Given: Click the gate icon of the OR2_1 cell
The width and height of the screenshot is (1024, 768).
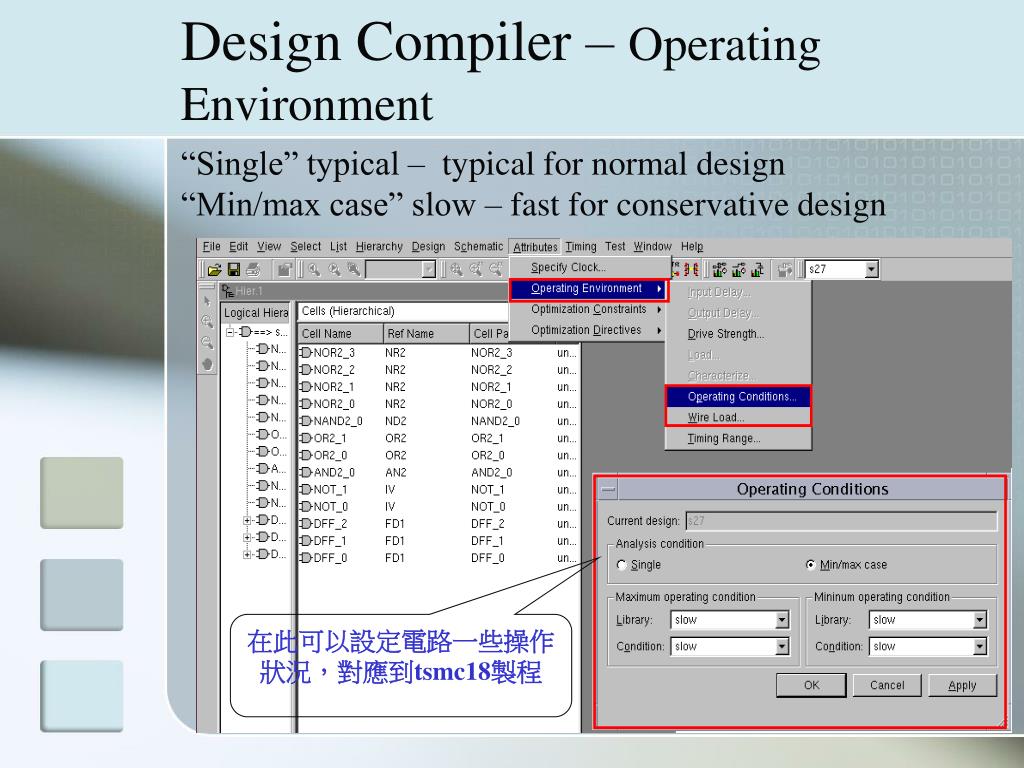Looking at the screenshot, I should click(306, 438).
